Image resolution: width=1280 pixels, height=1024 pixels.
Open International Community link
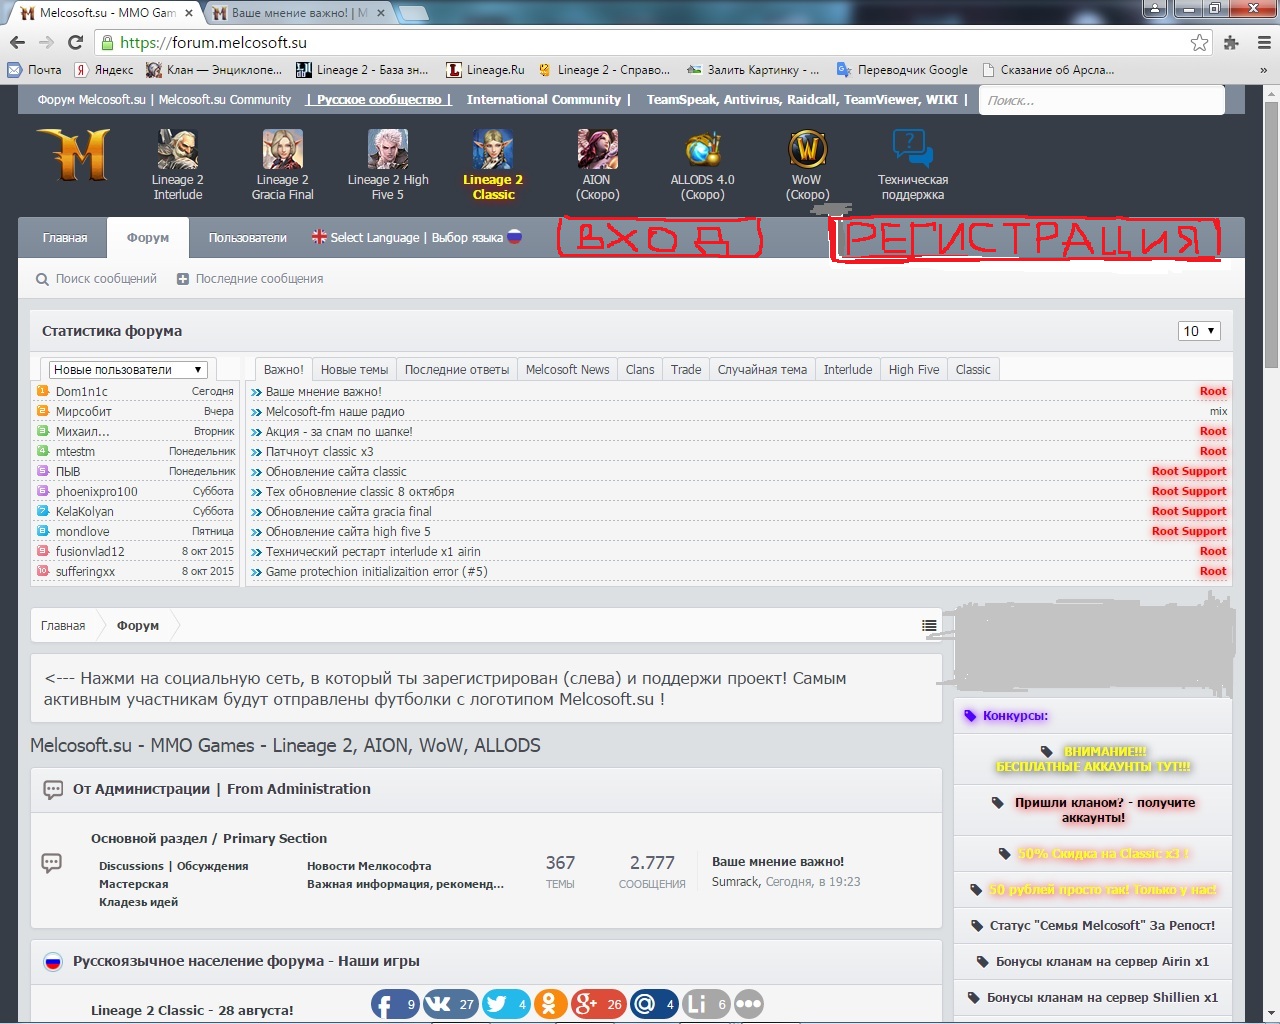pyautogui.click(x=549, y=99)
